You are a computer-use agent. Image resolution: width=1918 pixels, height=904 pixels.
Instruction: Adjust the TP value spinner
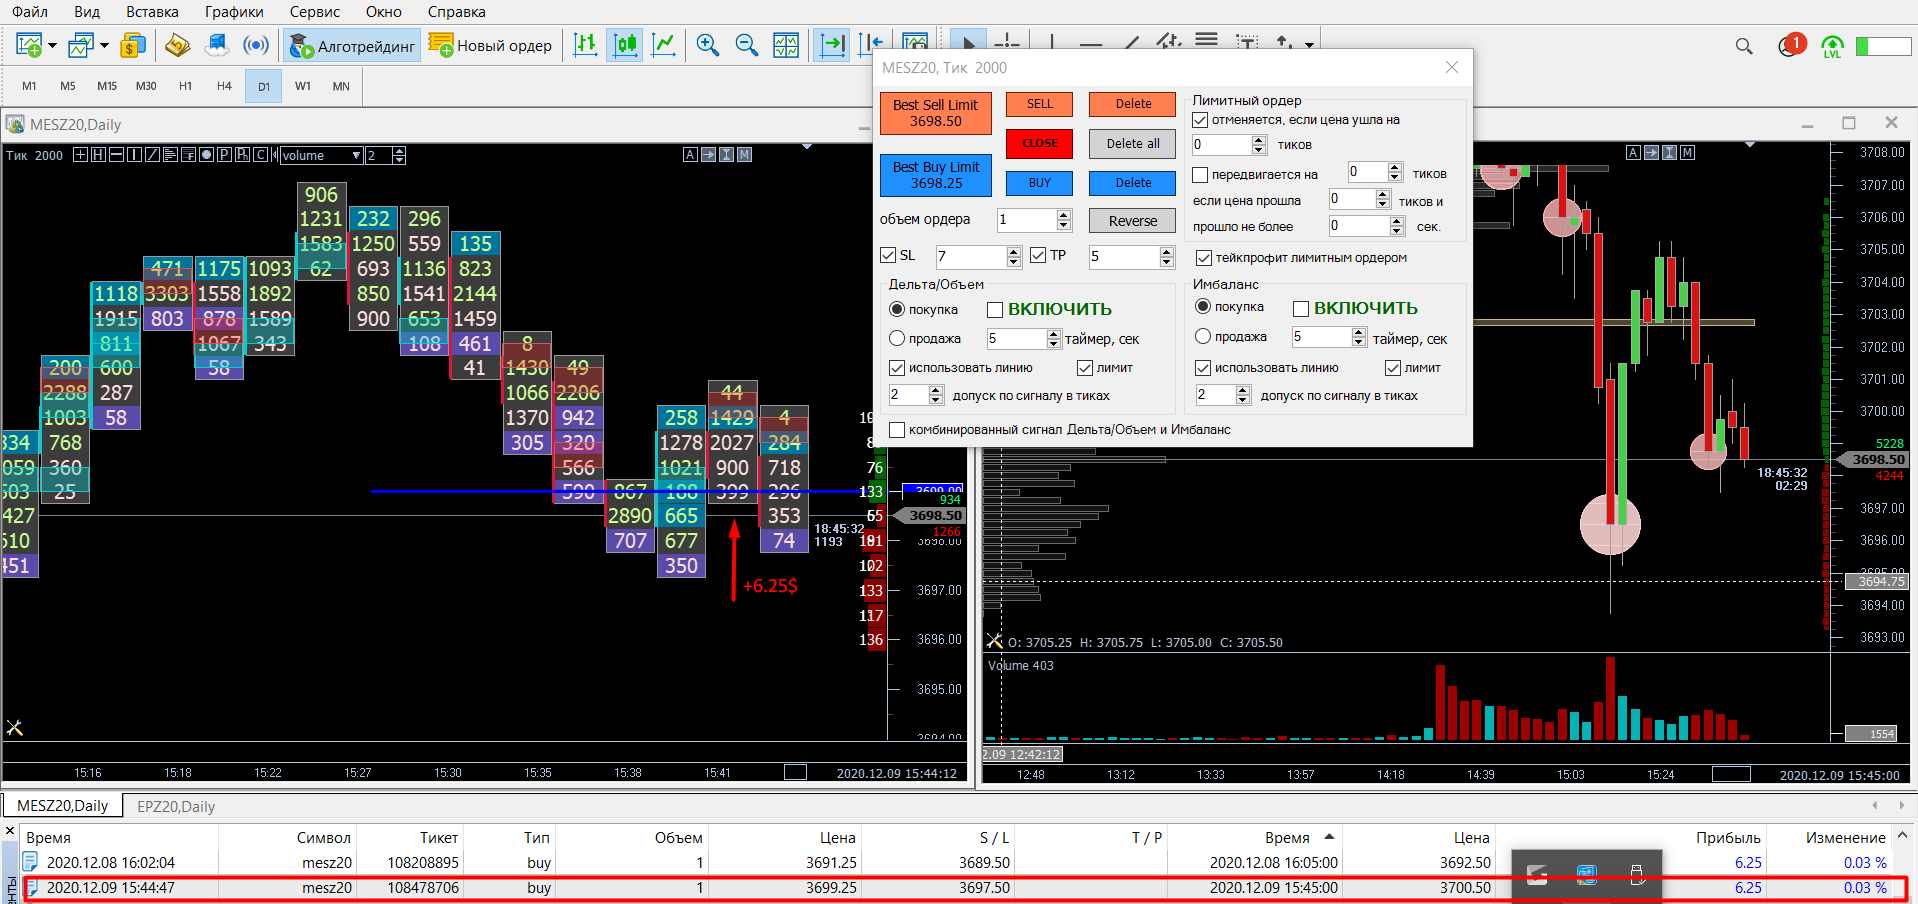[x=1166, y=257]
